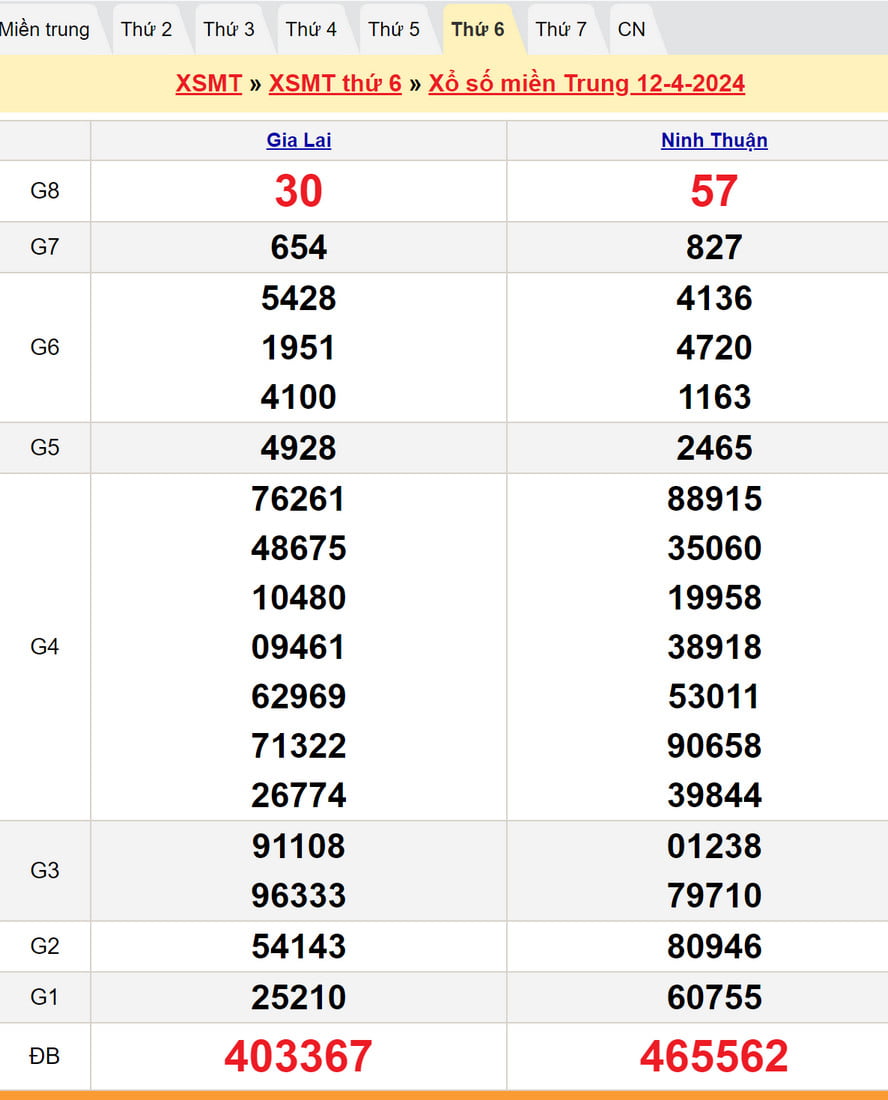Select the G2 result 80946

714,946
